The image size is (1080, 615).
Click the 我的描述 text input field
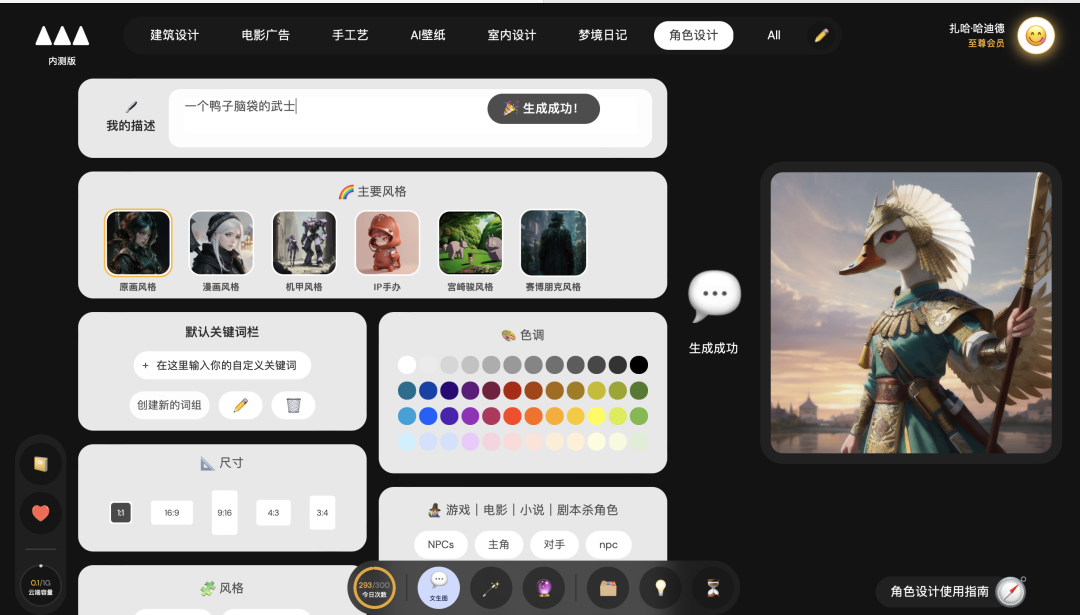click(x=411, y=118)
